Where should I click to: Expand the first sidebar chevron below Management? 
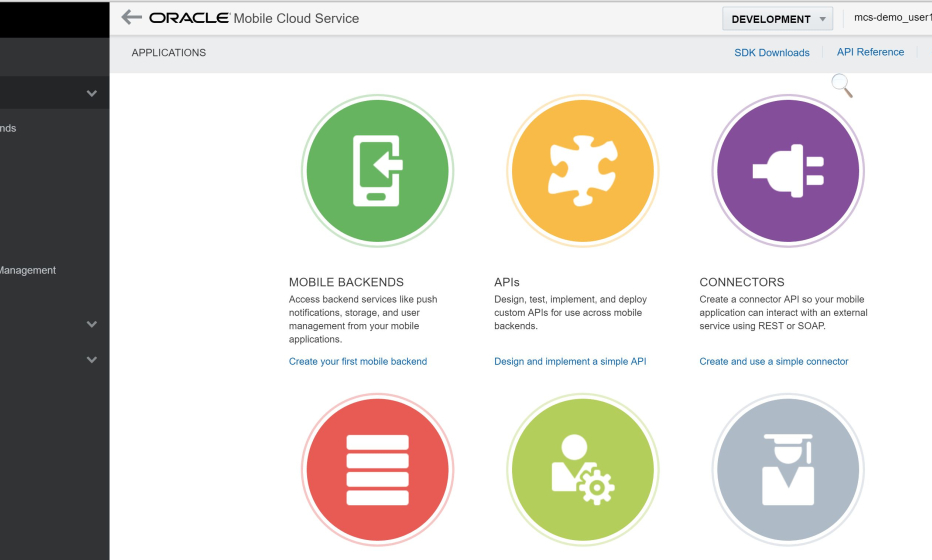coord(92,324)
